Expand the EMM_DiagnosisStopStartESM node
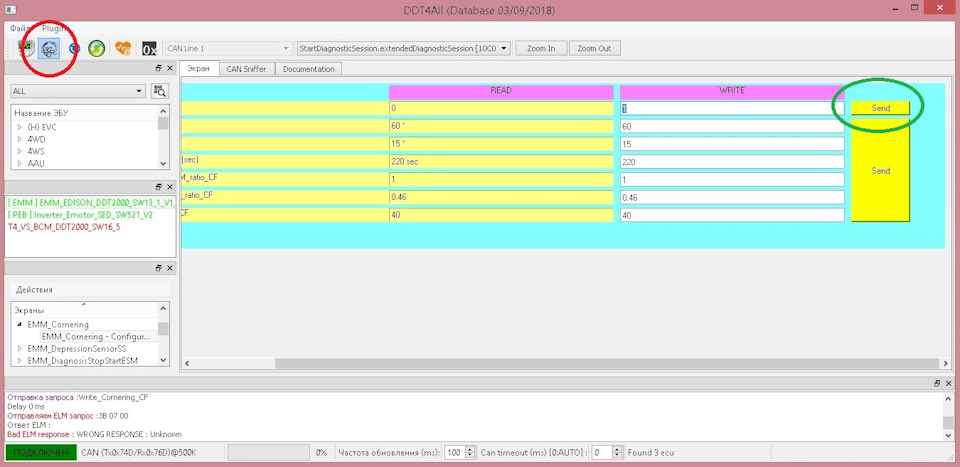 pyautogui.click(x=20, y=361)
